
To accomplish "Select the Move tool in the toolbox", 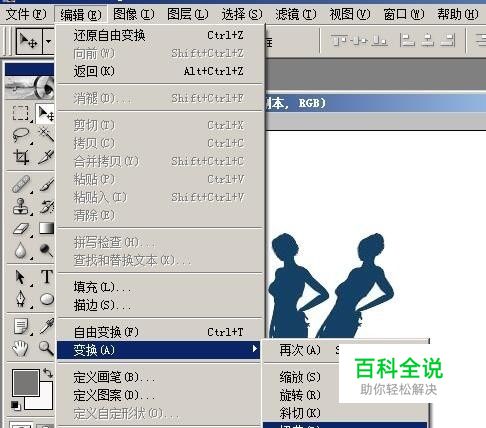I will (46, 114).
